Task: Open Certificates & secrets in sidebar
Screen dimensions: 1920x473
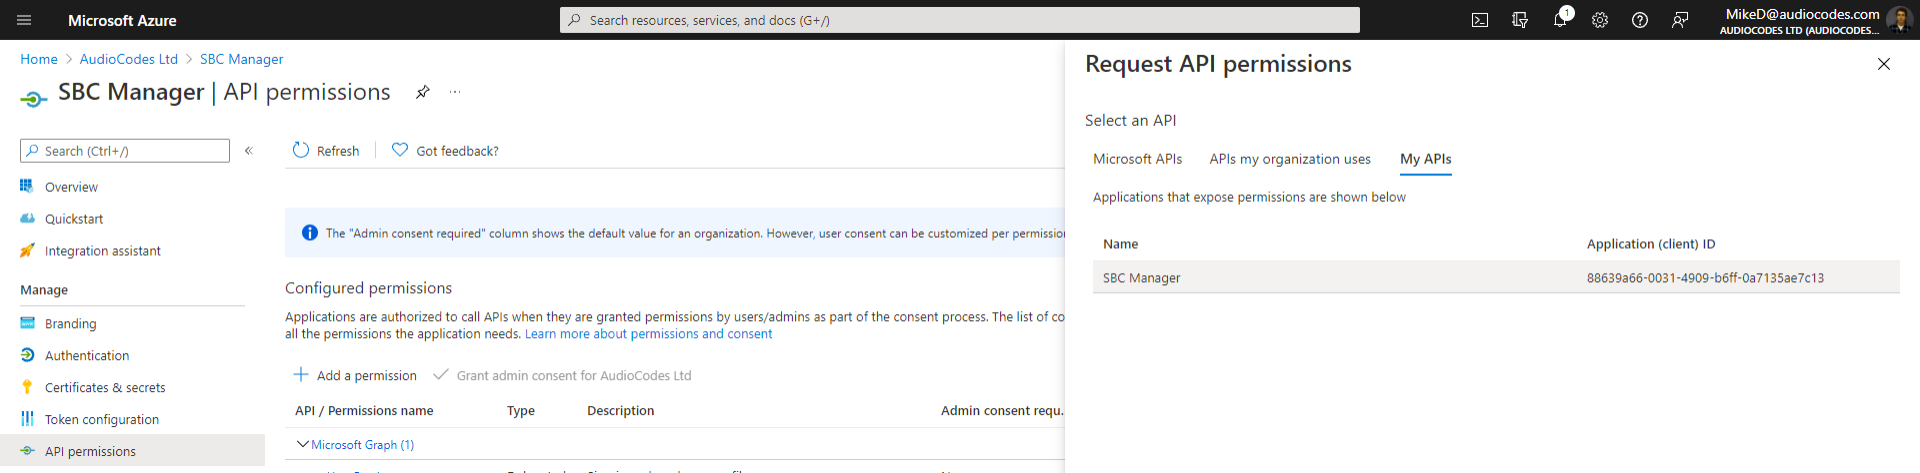Action: pyautogui.click(x=105, y=388)
